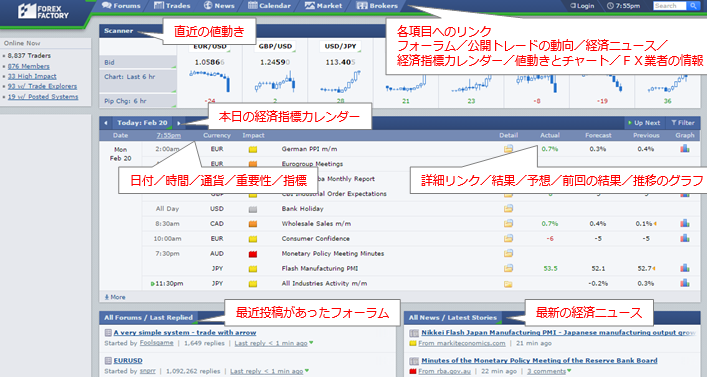Open the Brokers section
Viewport: 707px width, 377px height.
[377, 6]
